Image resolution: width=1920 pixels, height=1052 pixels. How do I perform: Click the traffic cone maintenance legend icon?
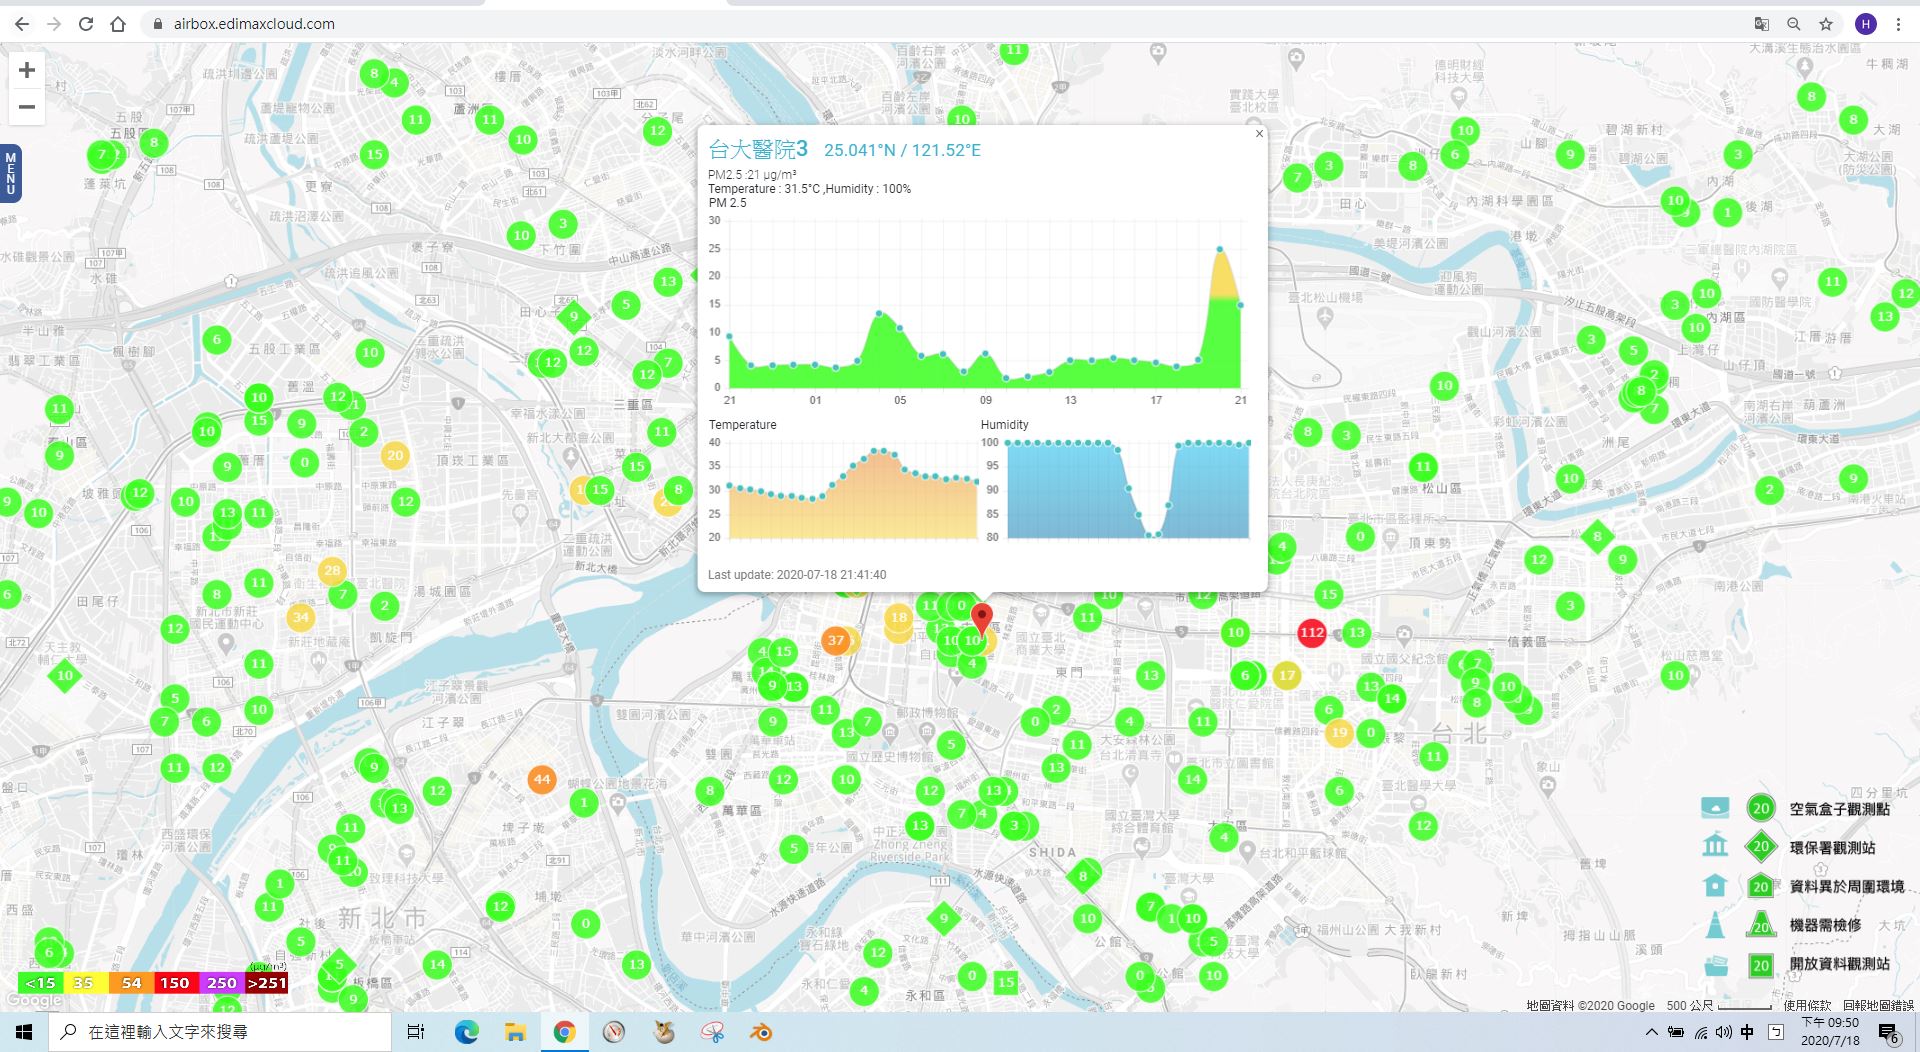1715,924
